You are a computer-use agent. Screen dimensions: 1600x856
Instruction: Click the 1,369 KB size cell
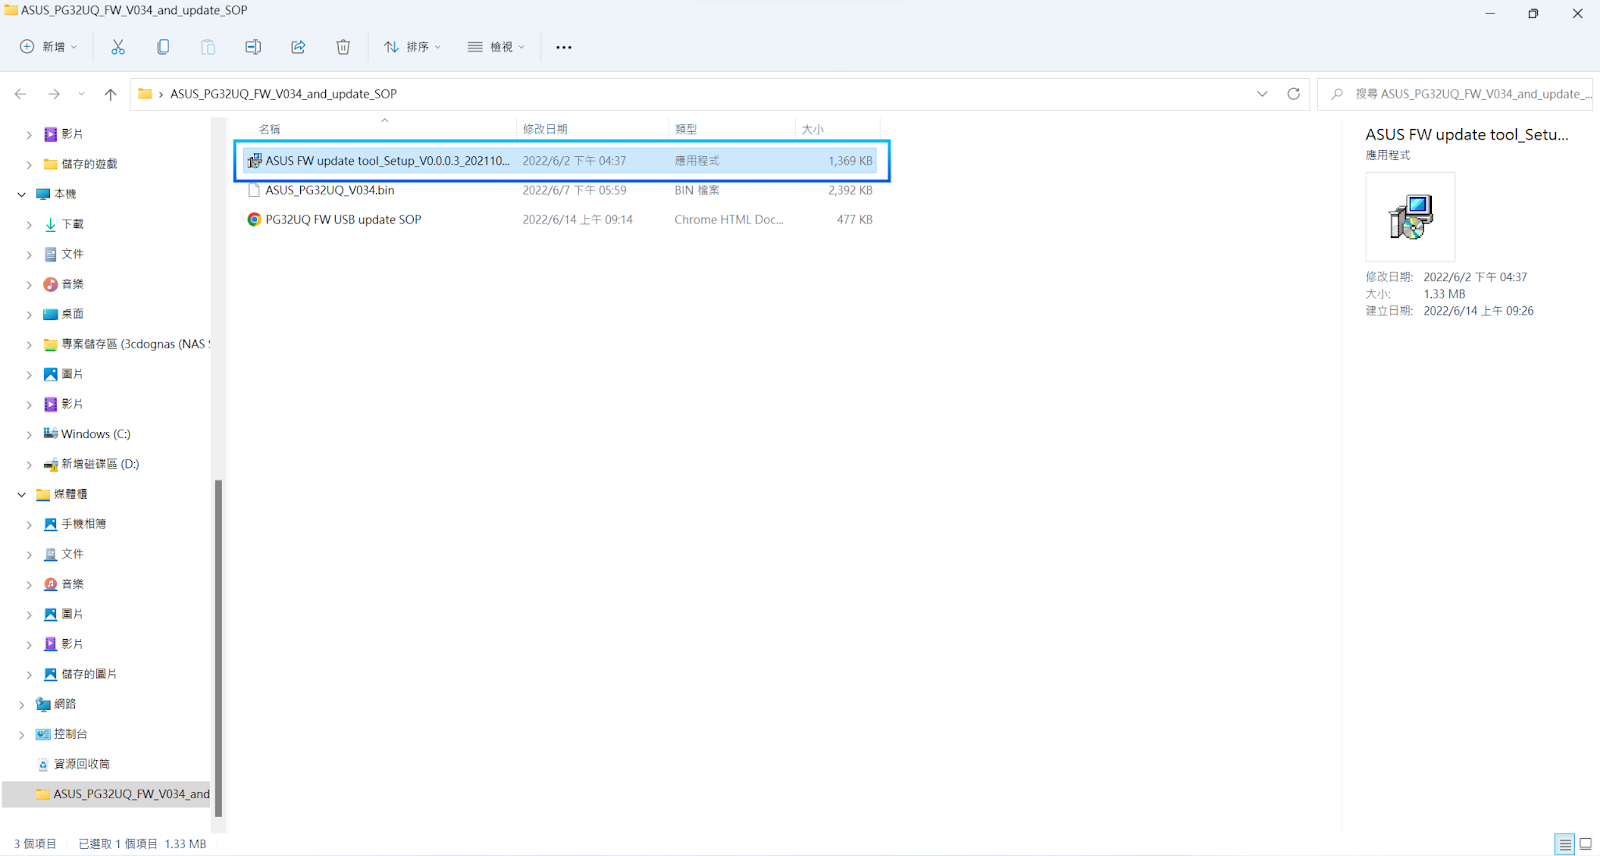click(x=850, y=160)
